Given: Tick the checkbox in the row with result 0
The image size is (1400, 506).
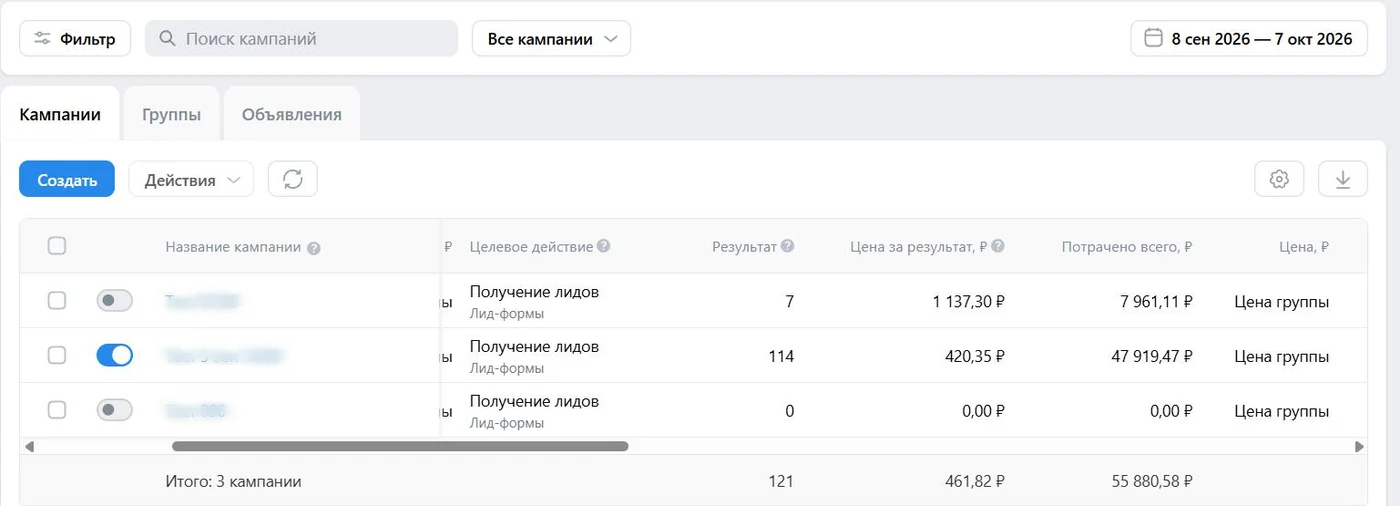Looking at the screenshot, I should tap(57, 409).
